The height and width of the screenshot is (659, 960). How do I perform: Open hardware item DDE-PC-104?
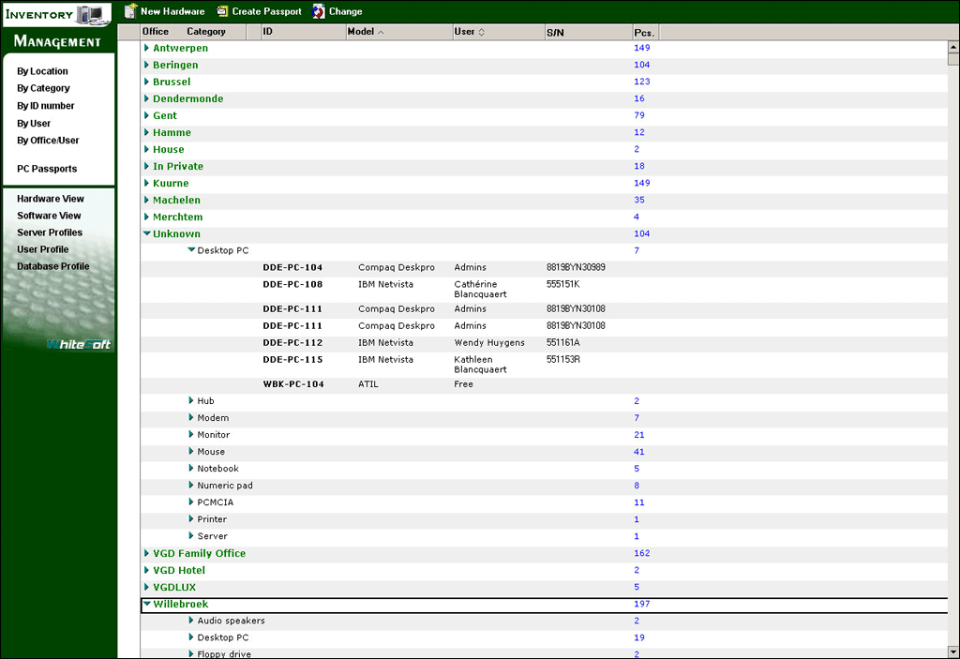coord(292,268)
